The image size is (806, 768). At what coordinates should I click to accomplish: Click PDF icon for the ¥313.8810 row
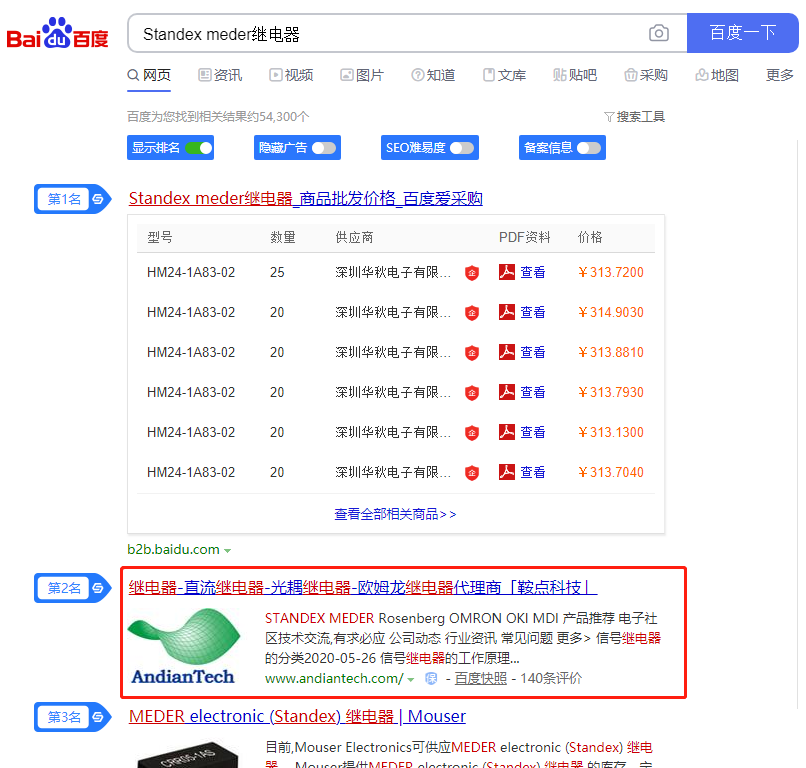tap(507, 352)
